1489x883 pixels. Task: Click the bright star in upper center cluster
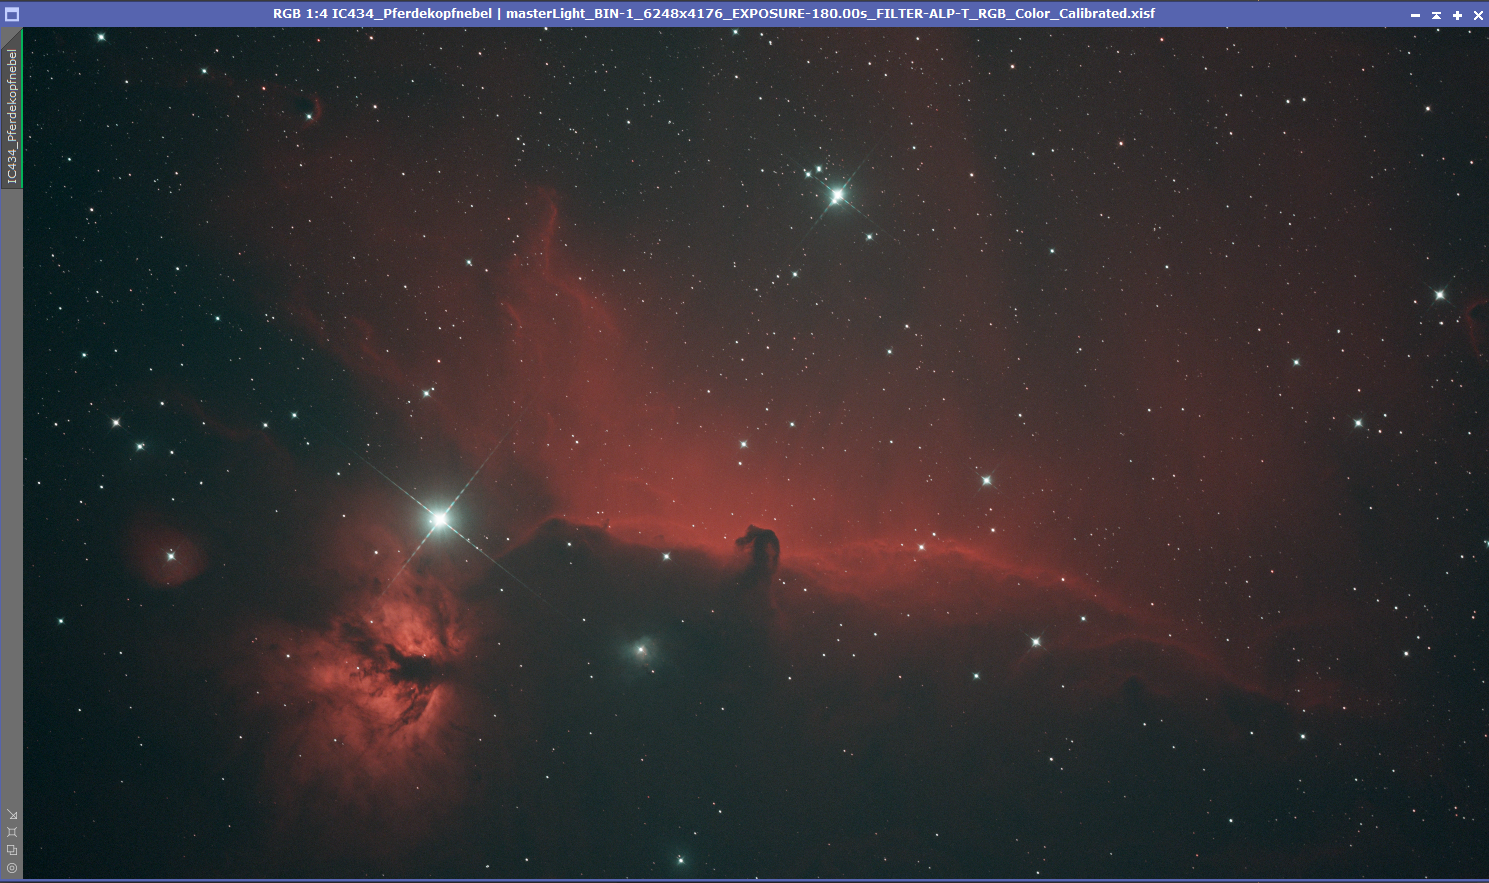pos(837,196)
